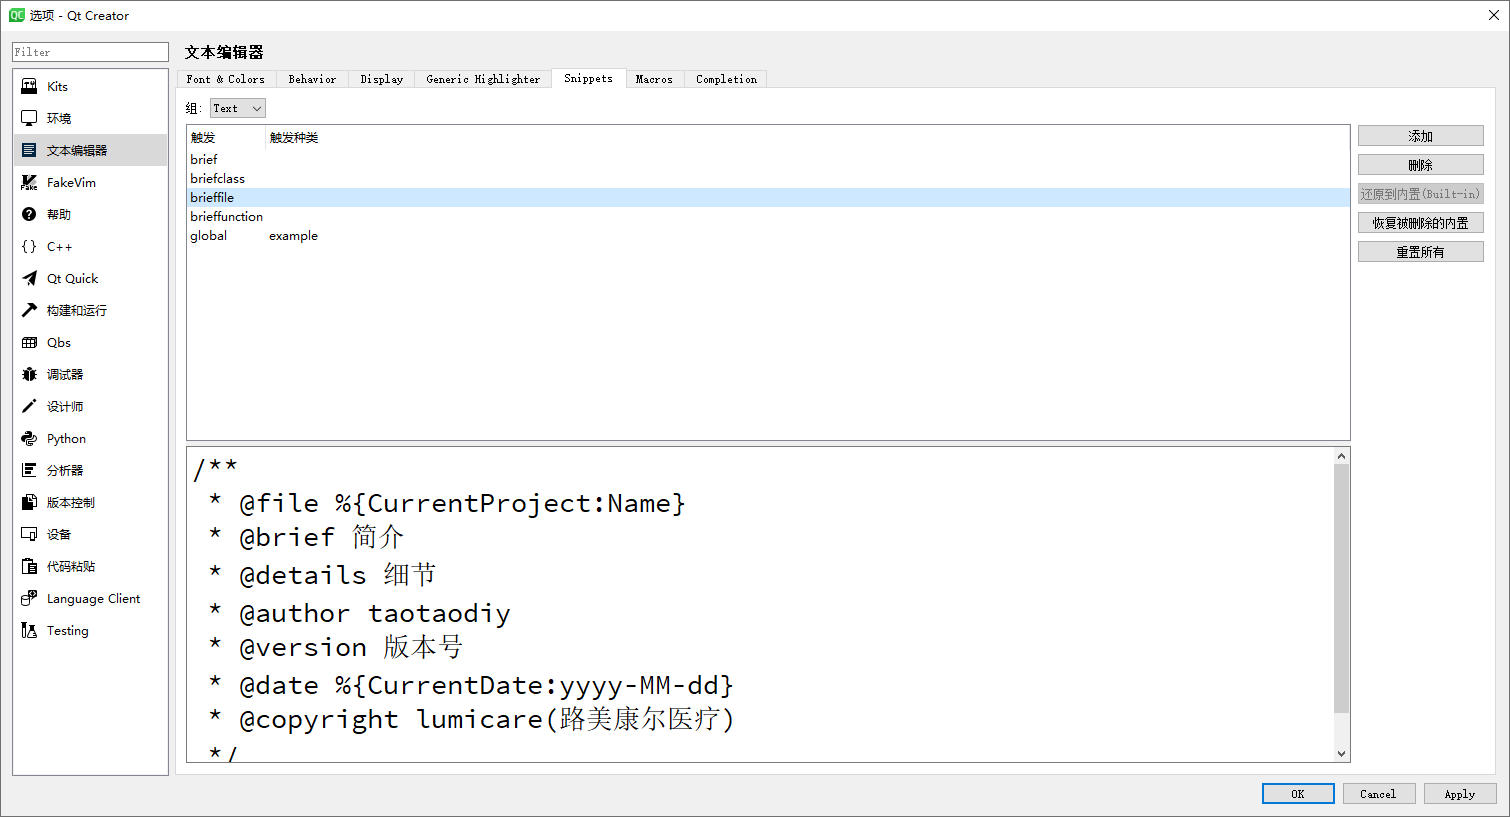Click the Python snake icon
The image size is (1510, 817).
click(x=29, y=438)
